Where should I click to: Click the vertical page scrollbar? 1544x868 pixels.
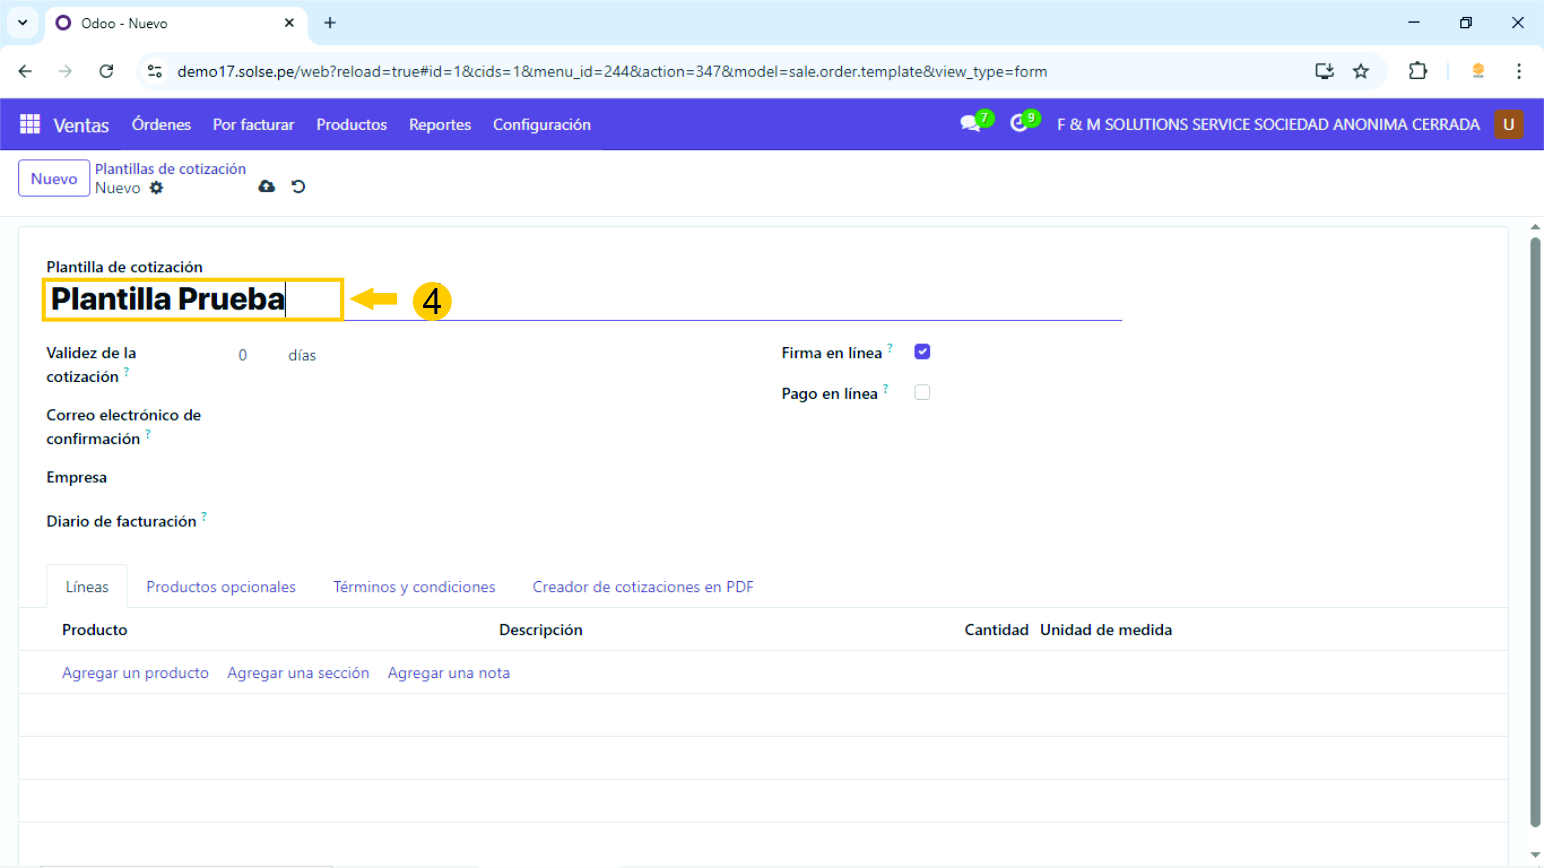tap(1535, 530)
